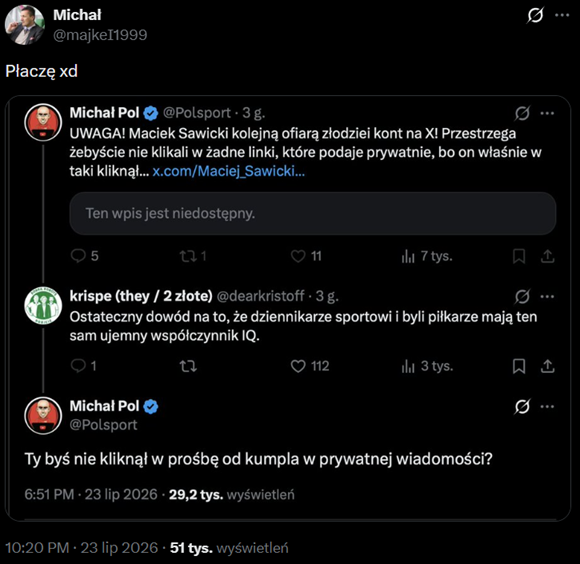Click Grok icon on last Michał Pol reply
The width and height of the screenshot is (580, 564).
click(522, 406)
